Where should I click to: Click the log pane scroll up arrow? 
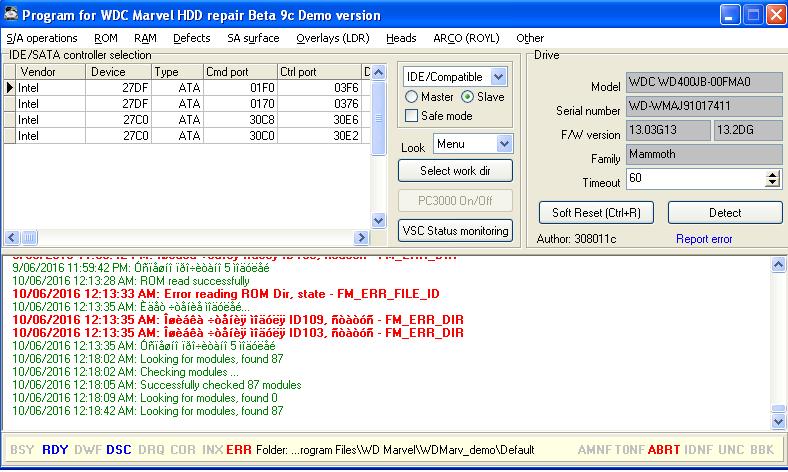click(778, 264)
